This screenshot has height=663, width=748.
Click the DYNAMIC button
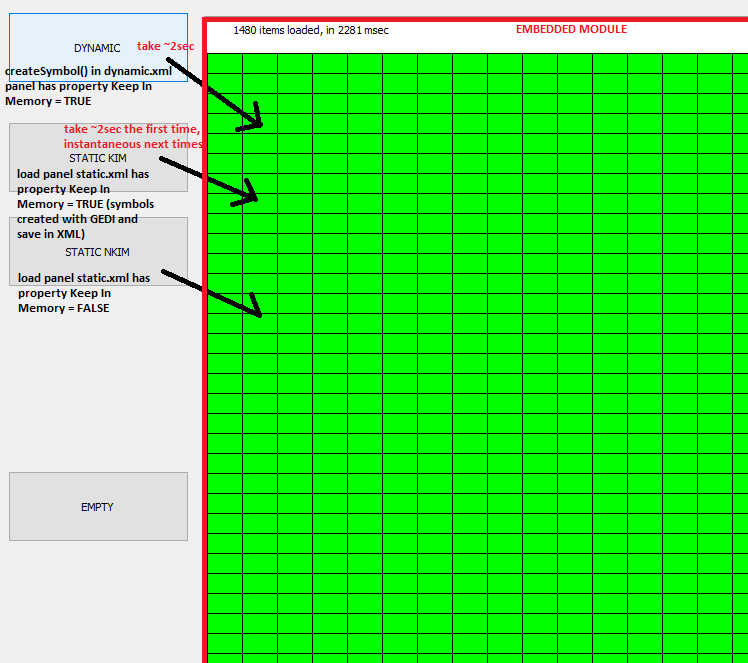click(x=98, y=47)
